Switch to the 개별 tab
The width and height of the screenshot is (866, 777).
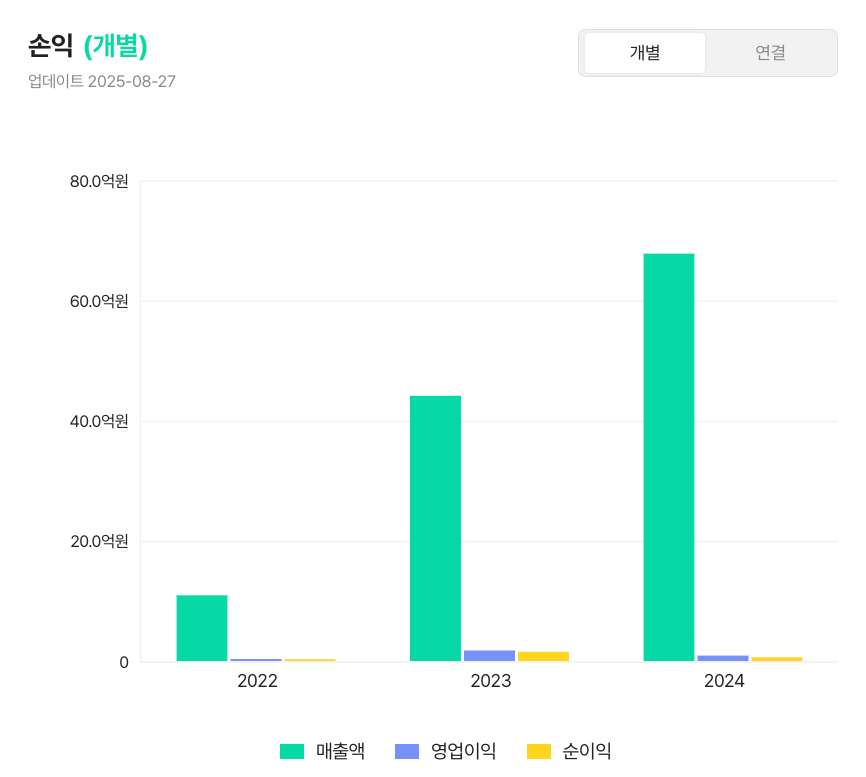pyautogui.click(x=645, y=53)
